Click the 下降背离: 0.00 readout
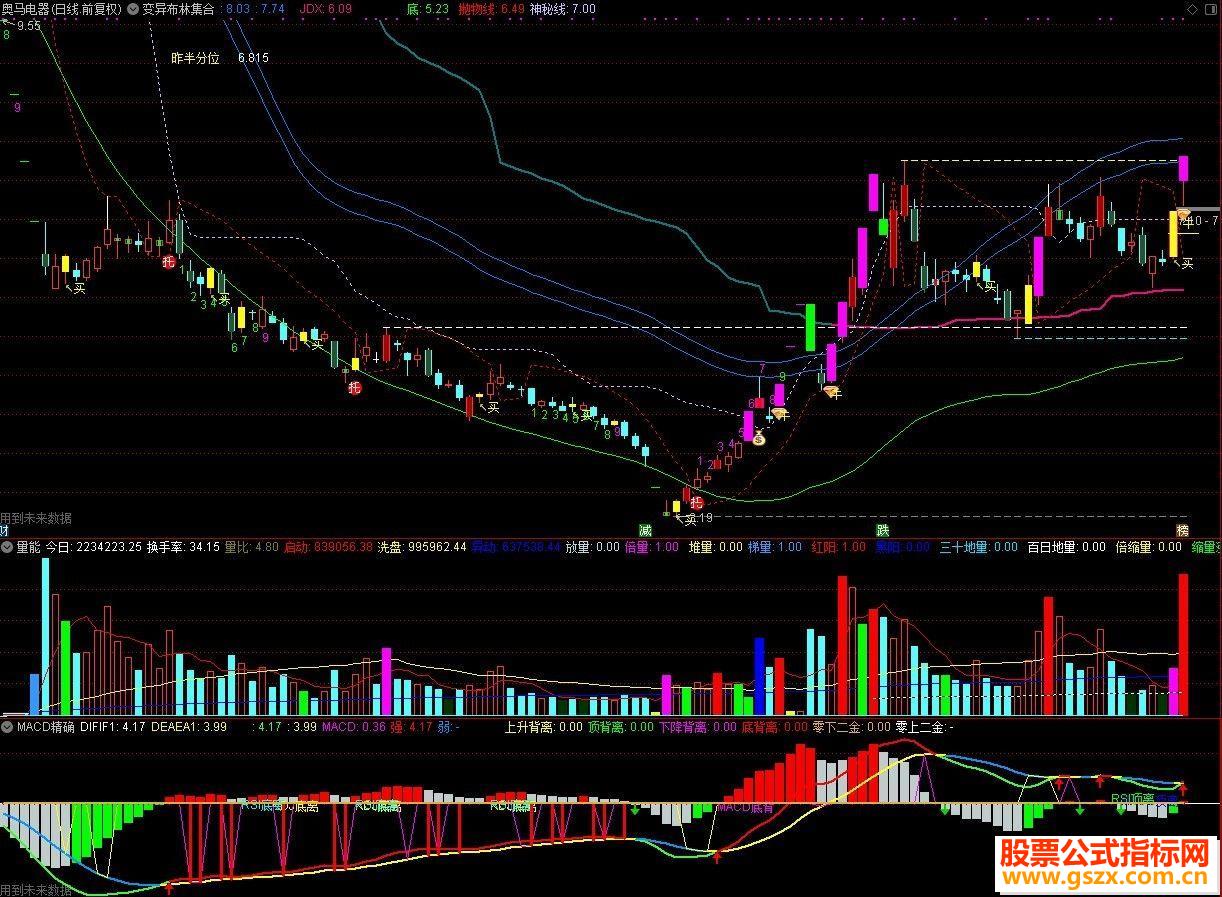 coord(697,727)
